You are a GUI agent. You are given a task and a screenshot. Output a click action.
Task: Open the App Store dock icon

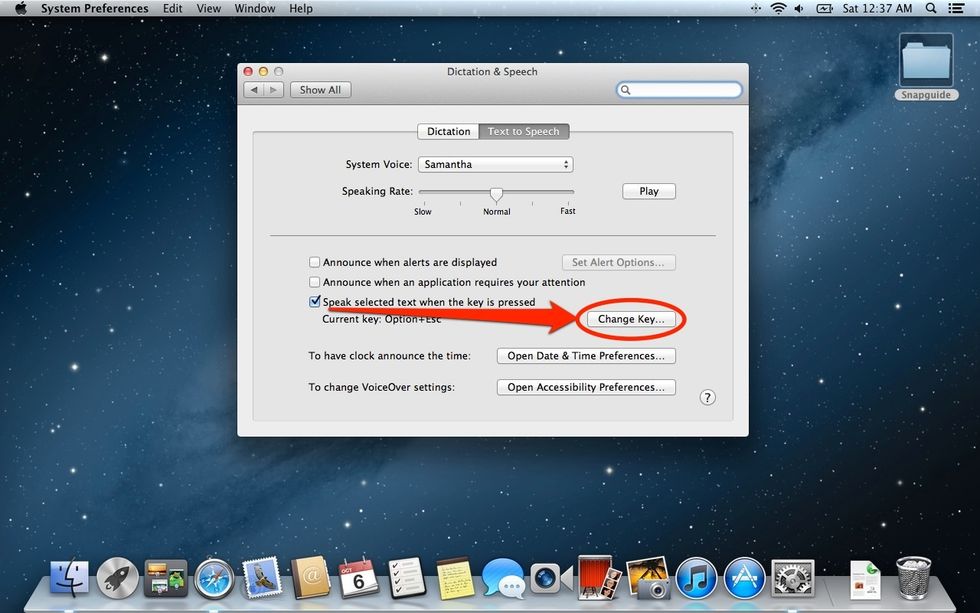pos(744,577)
